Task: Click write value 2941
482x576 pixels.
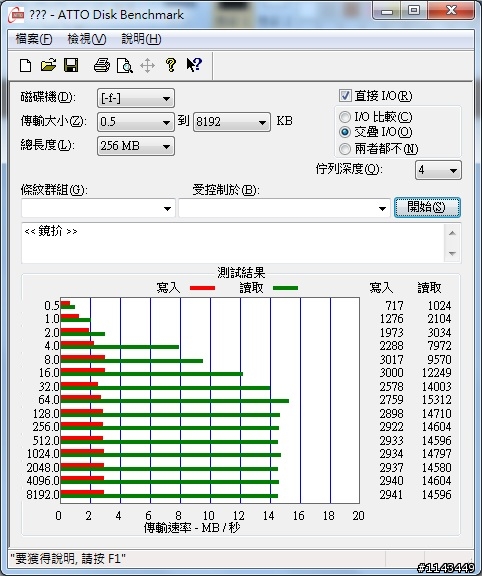Action: point(391,494)
